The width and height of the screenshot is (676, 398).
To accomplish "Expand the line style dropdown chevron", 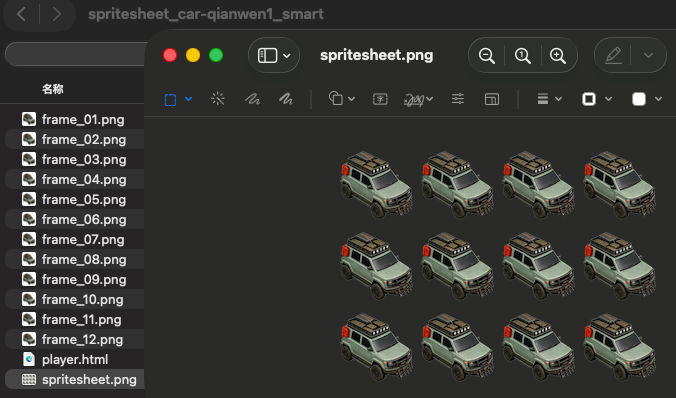I will [558, 99].
